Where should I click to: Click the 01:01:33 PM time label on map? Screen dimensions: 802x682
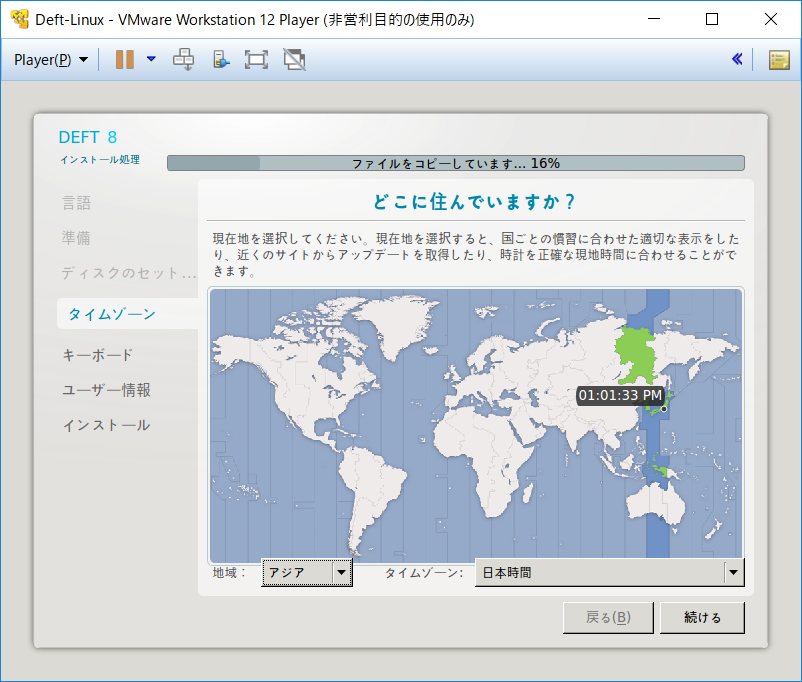(x=620, y=395)
